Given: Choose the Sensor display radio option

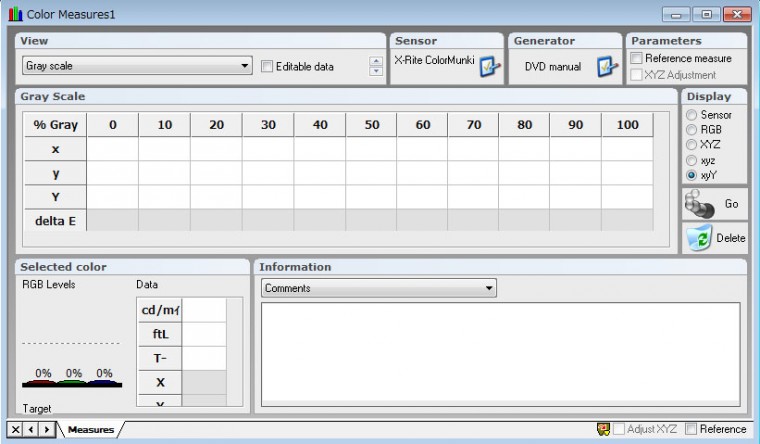Looking at the screenshot, I should click(691, 115).
